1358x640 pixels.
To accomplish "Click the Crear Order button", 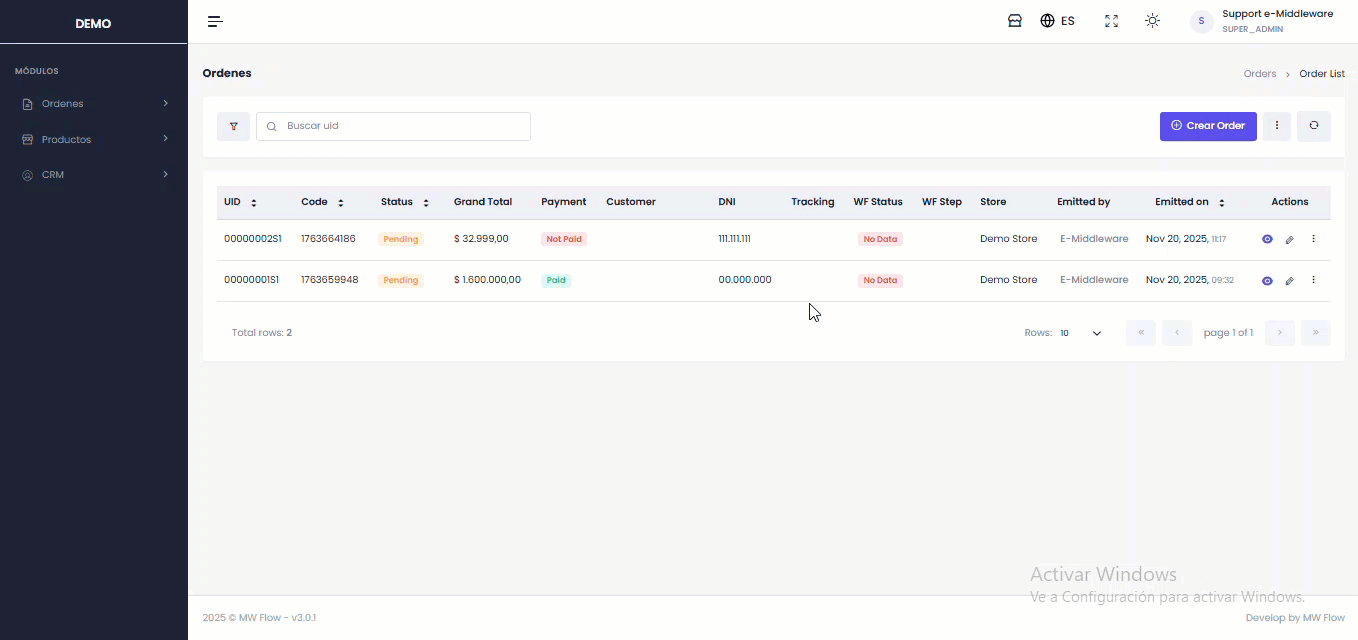I will click(x=1207, y=126).
